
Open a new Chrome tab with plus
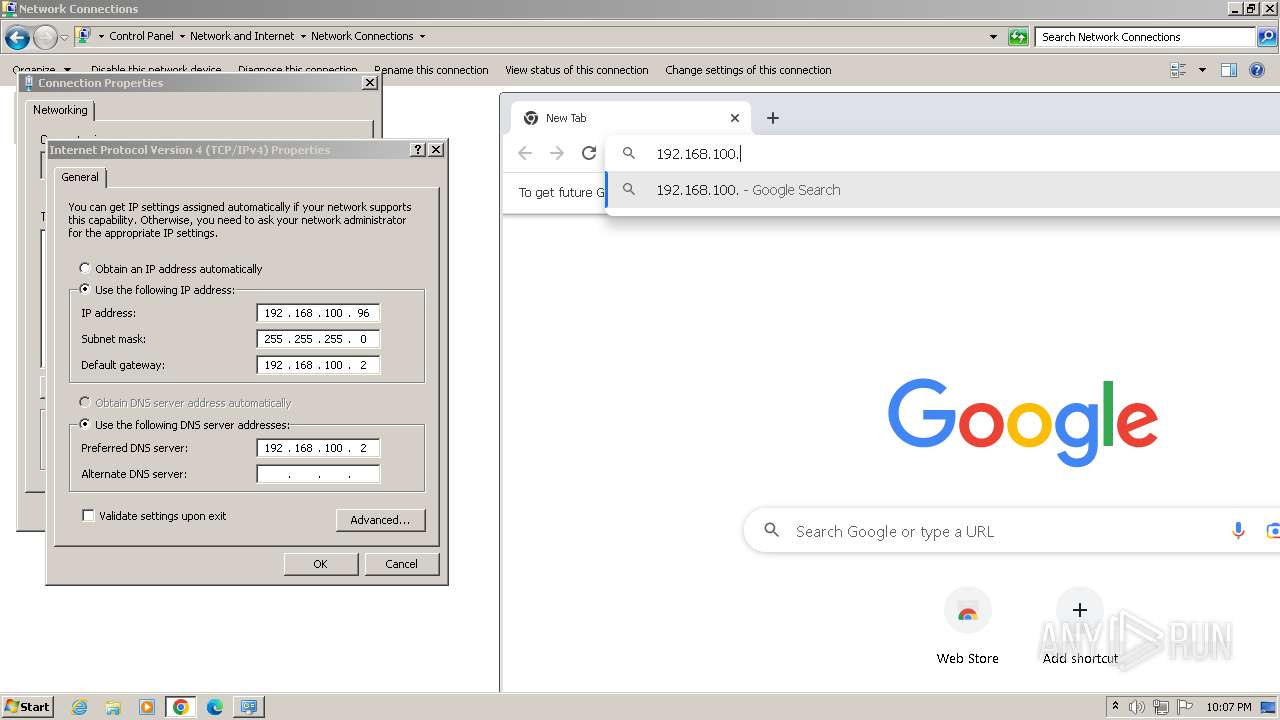(x=772, y=118)
